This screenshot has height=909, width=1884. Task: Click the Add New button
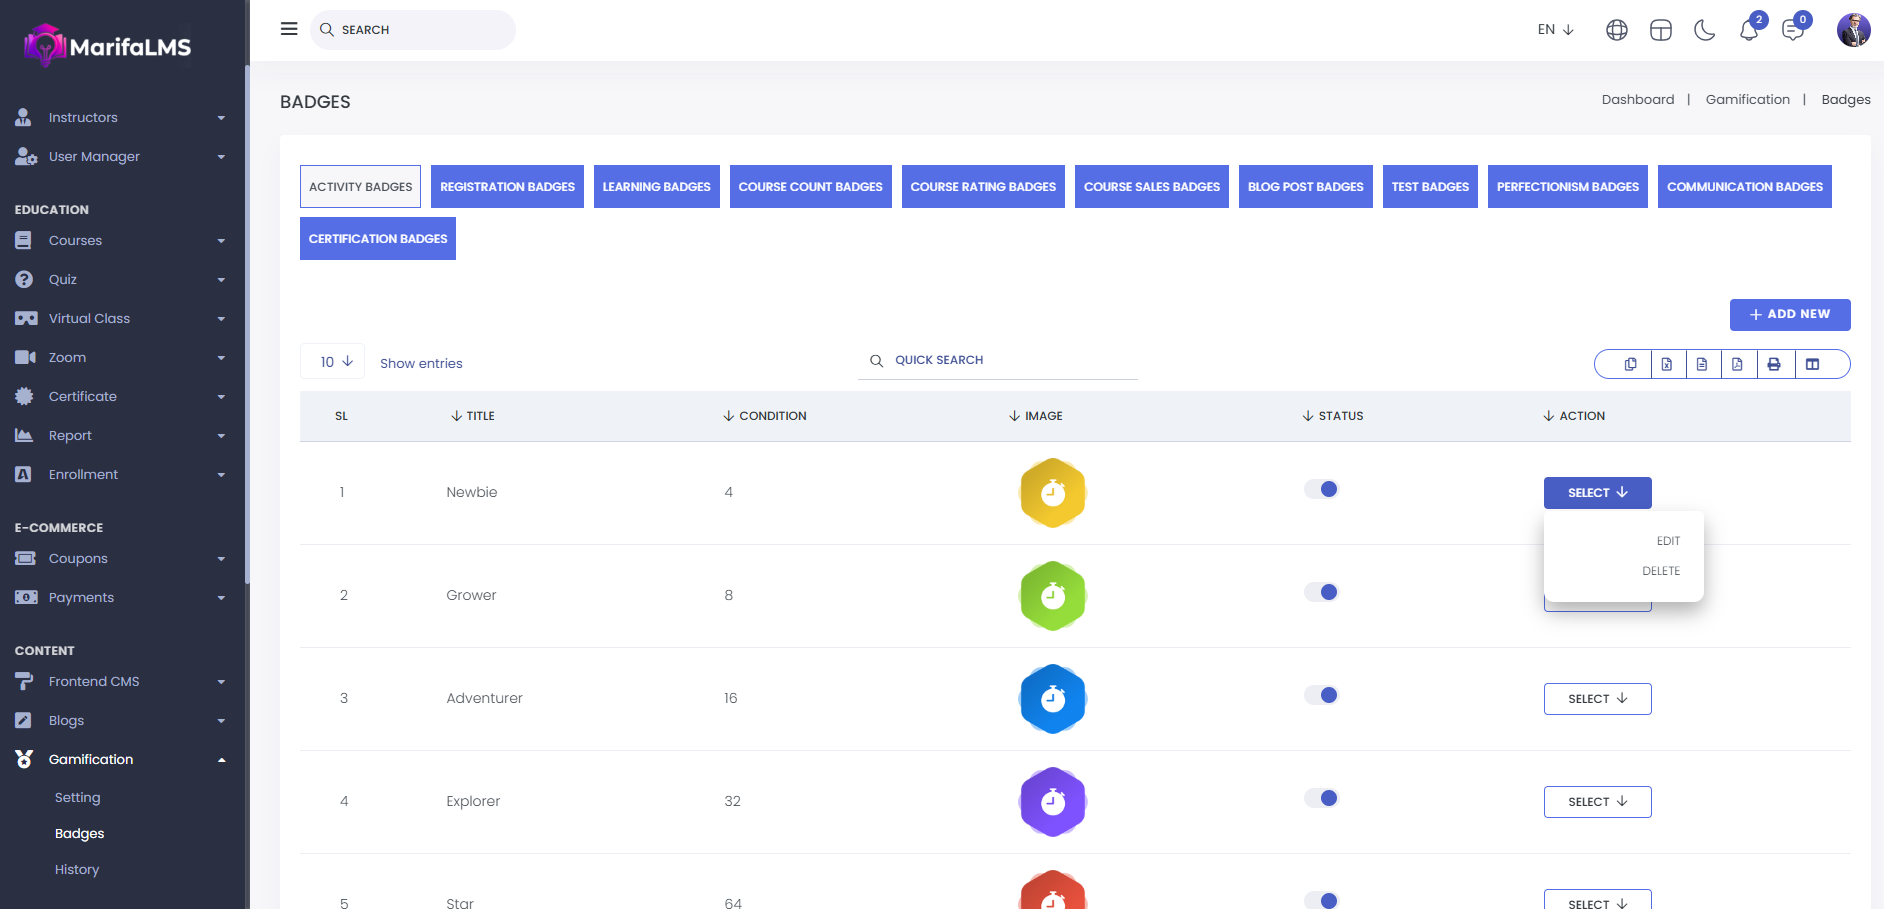(1789, 314)
